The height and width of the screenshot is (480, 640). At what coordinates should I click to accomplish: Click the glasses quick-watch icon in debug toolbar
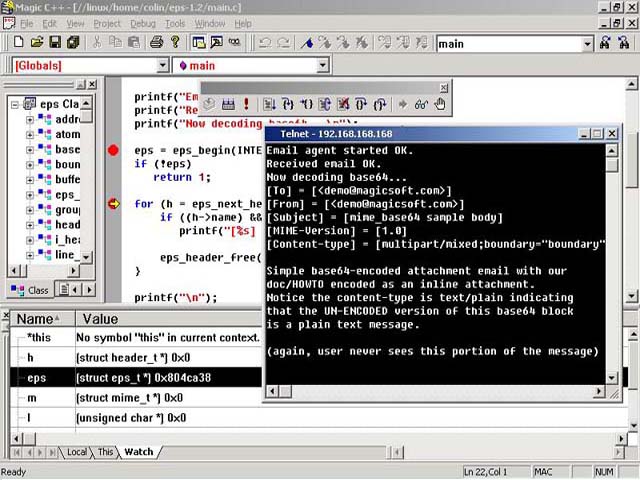[422, 104]
